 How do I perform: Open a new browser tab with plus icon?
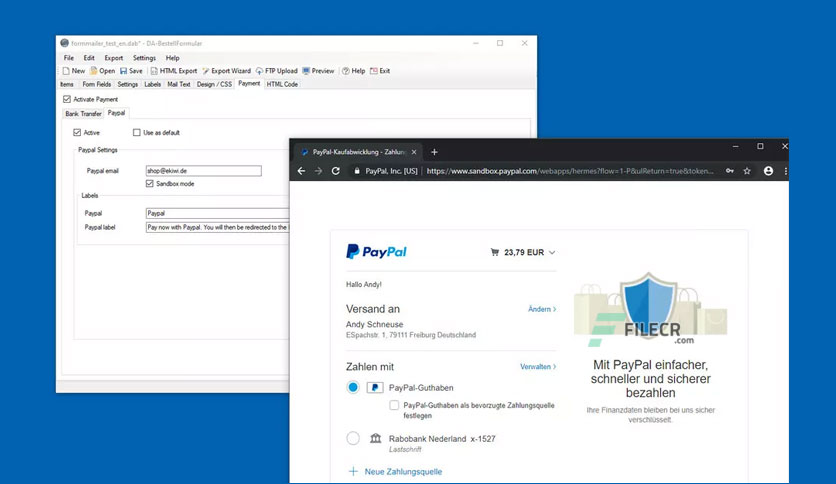point(434,152)
